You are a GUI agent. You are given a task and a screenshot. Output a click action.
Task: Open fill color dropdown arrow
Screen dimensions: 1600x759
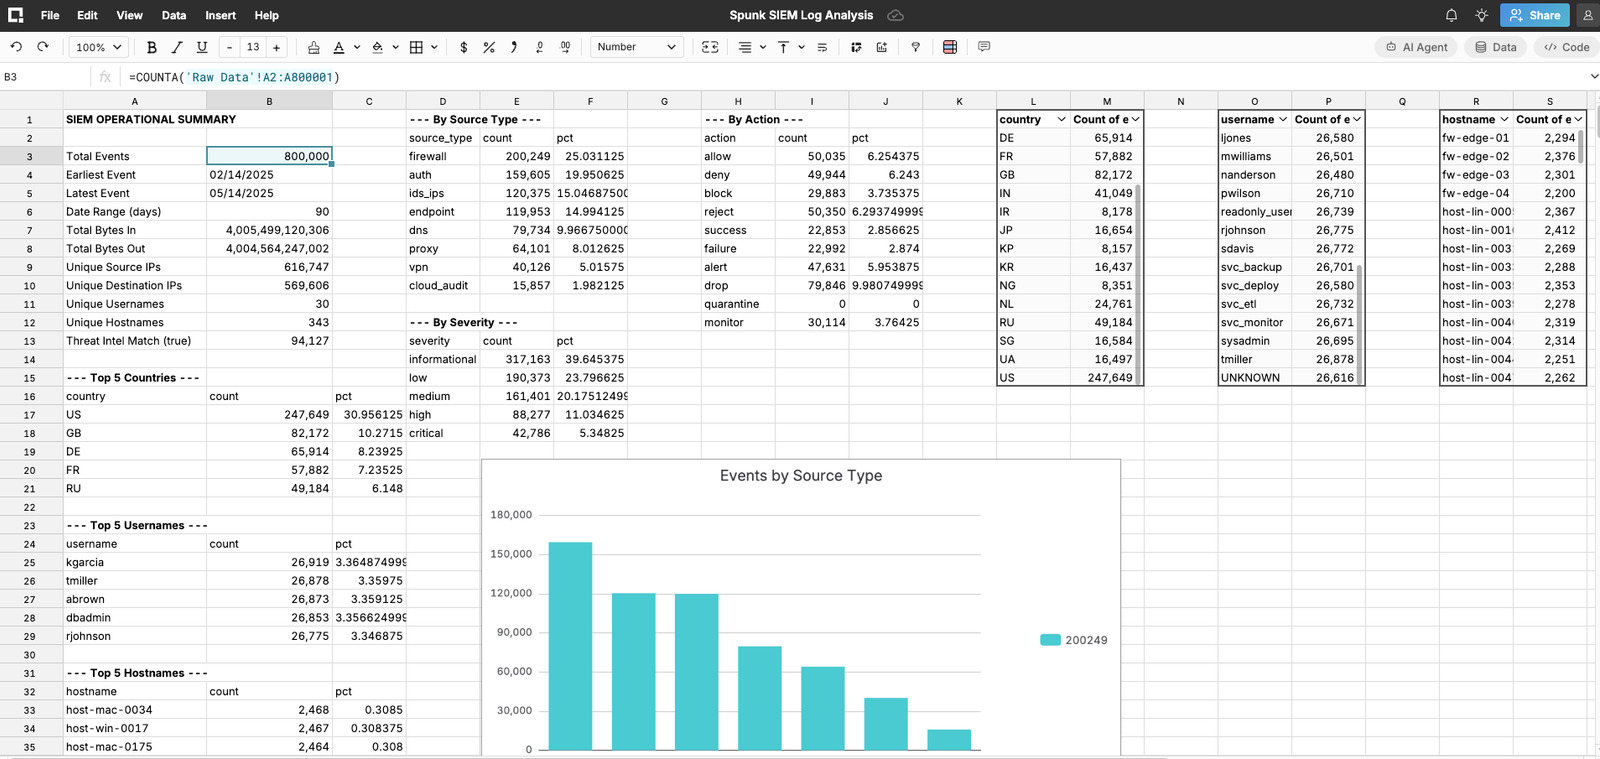[396, 47]
